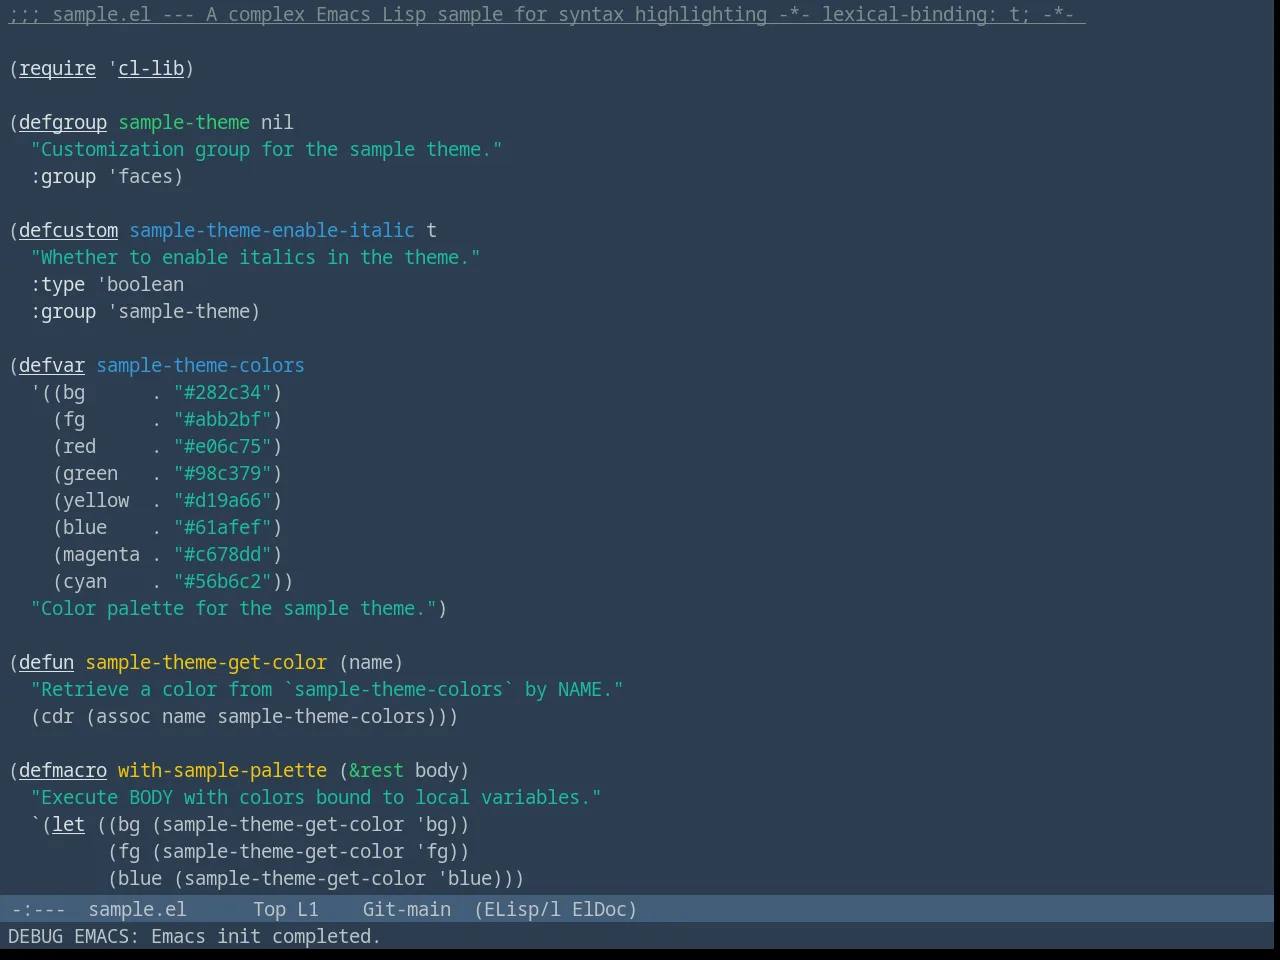Screen dimensions: 1280x960
Task: Click the green 'sample-theme' group name after defgroup
Action: tap(184, 122)
